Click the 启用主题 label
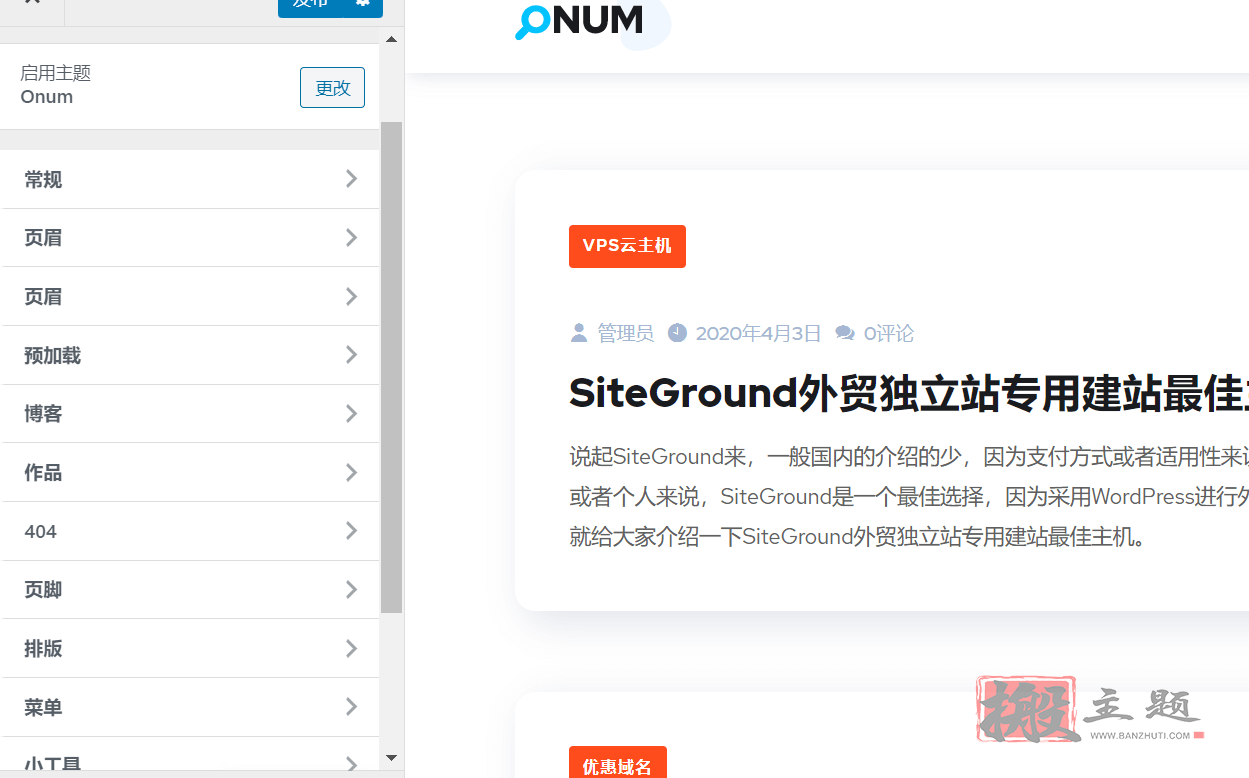This screenshot has width=1249, height=778. point(55,73)
